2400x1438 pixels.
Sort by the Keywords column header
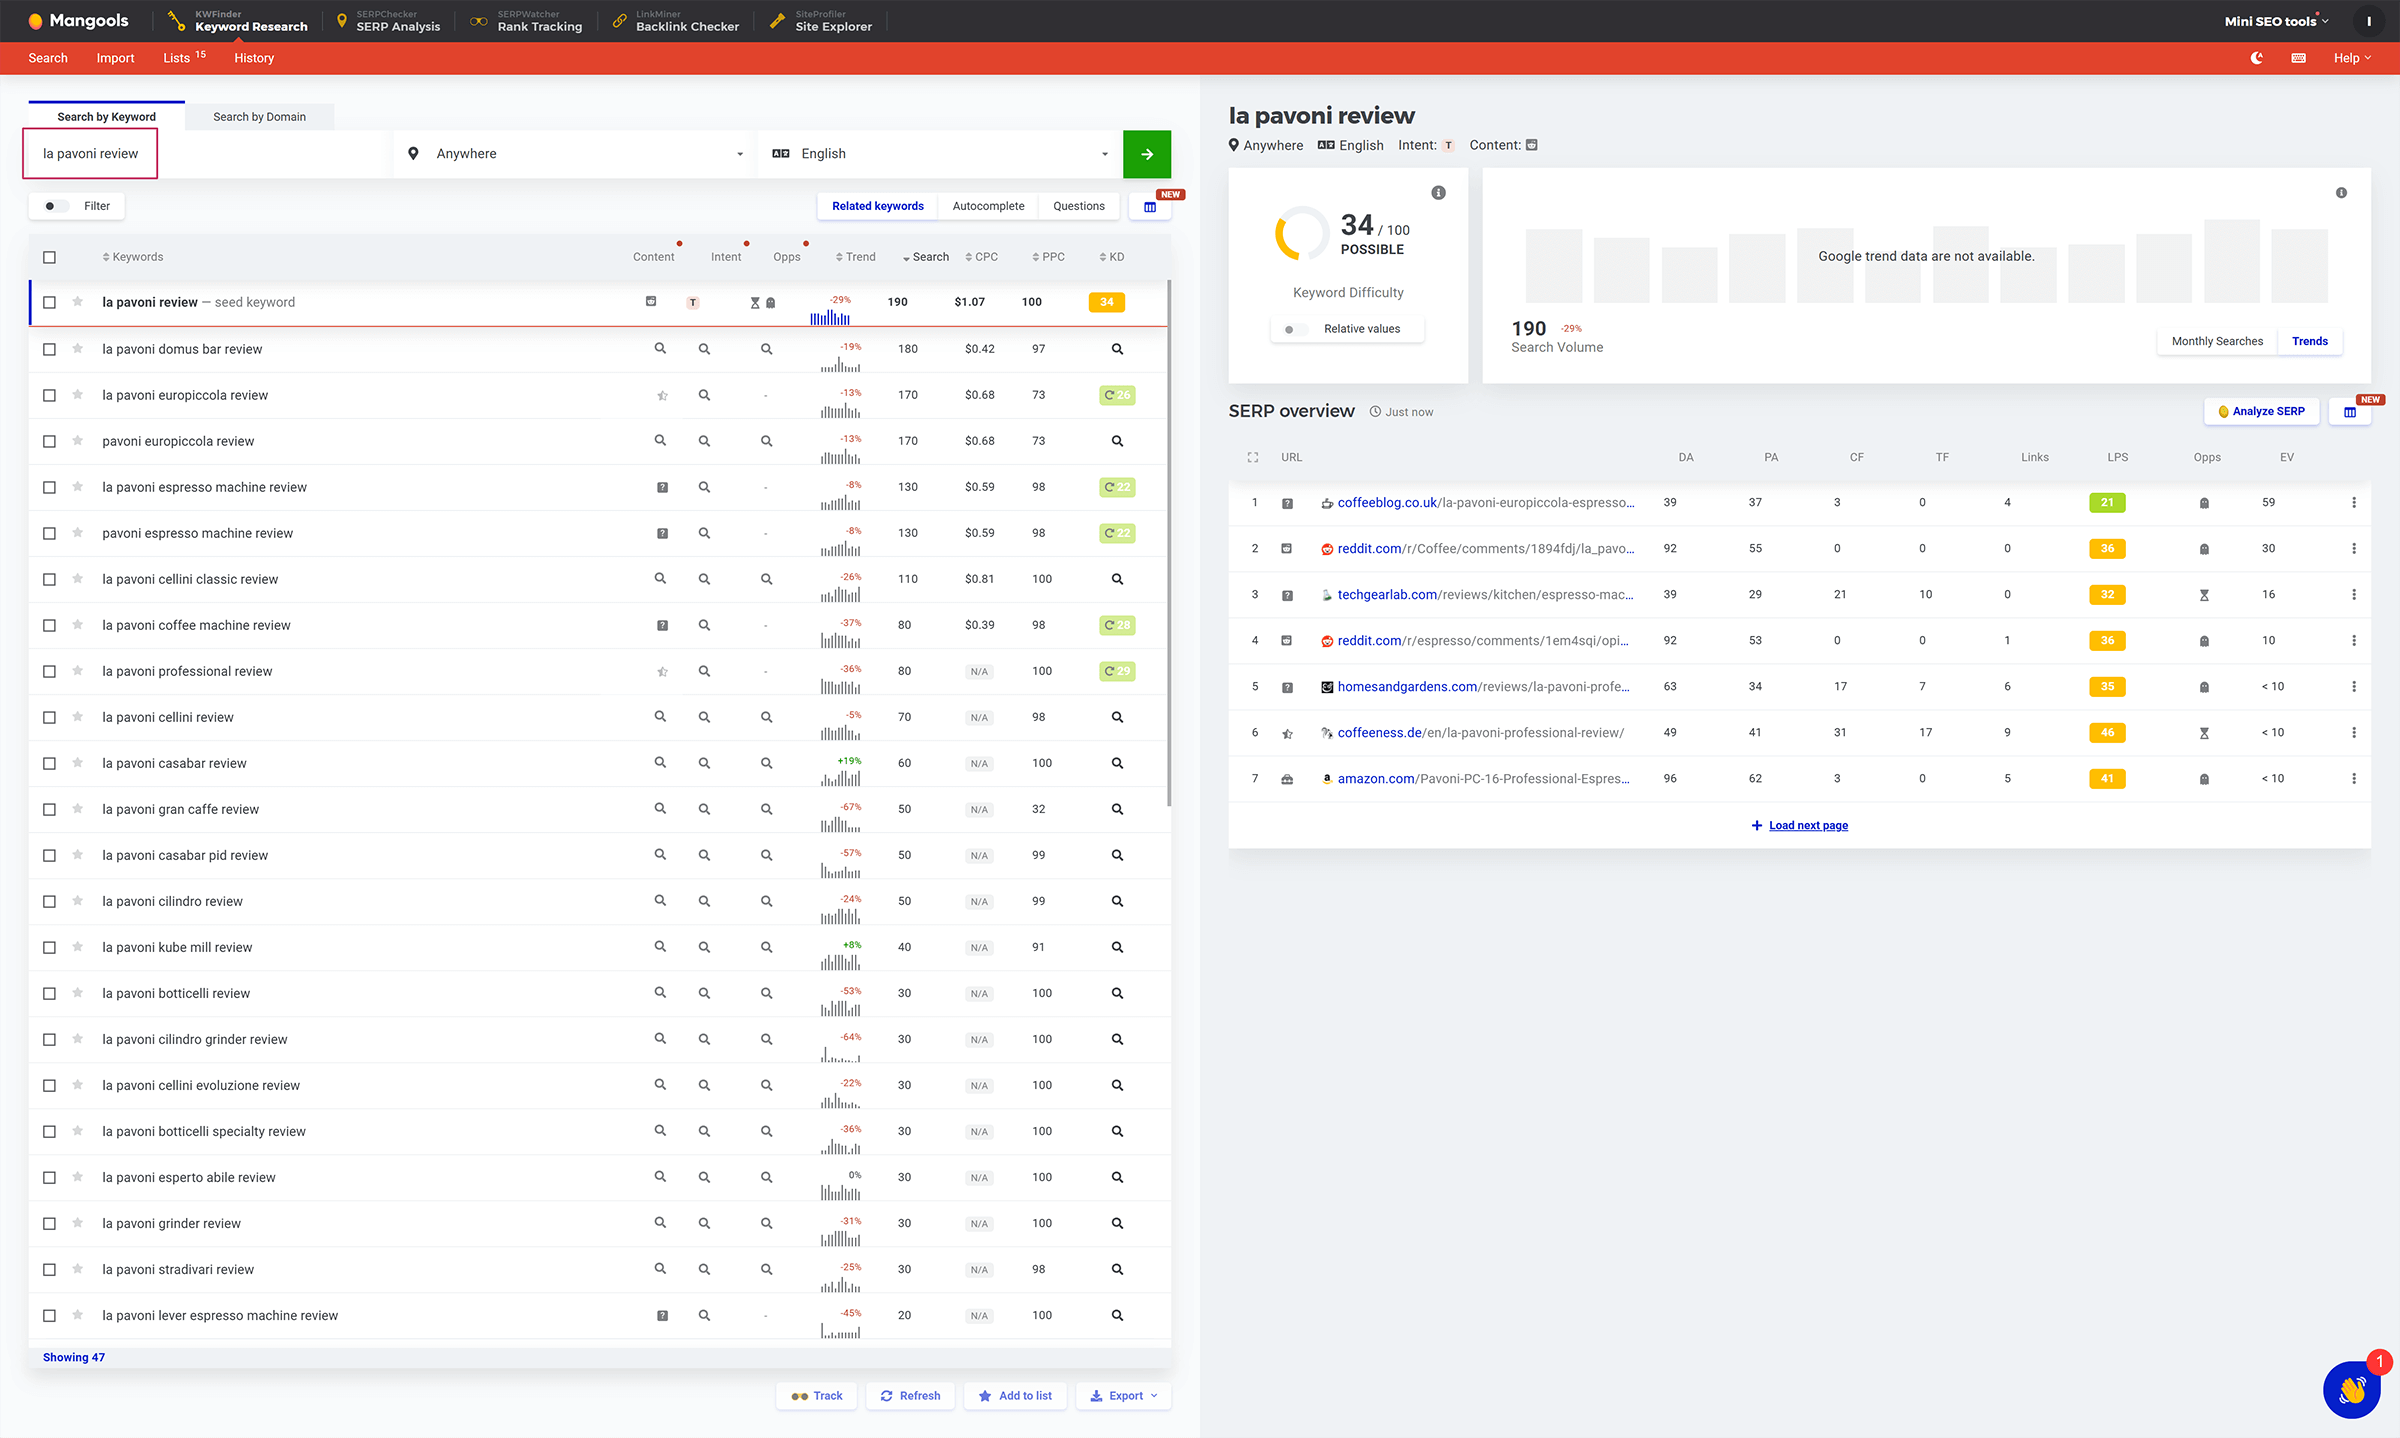(132, 257)
